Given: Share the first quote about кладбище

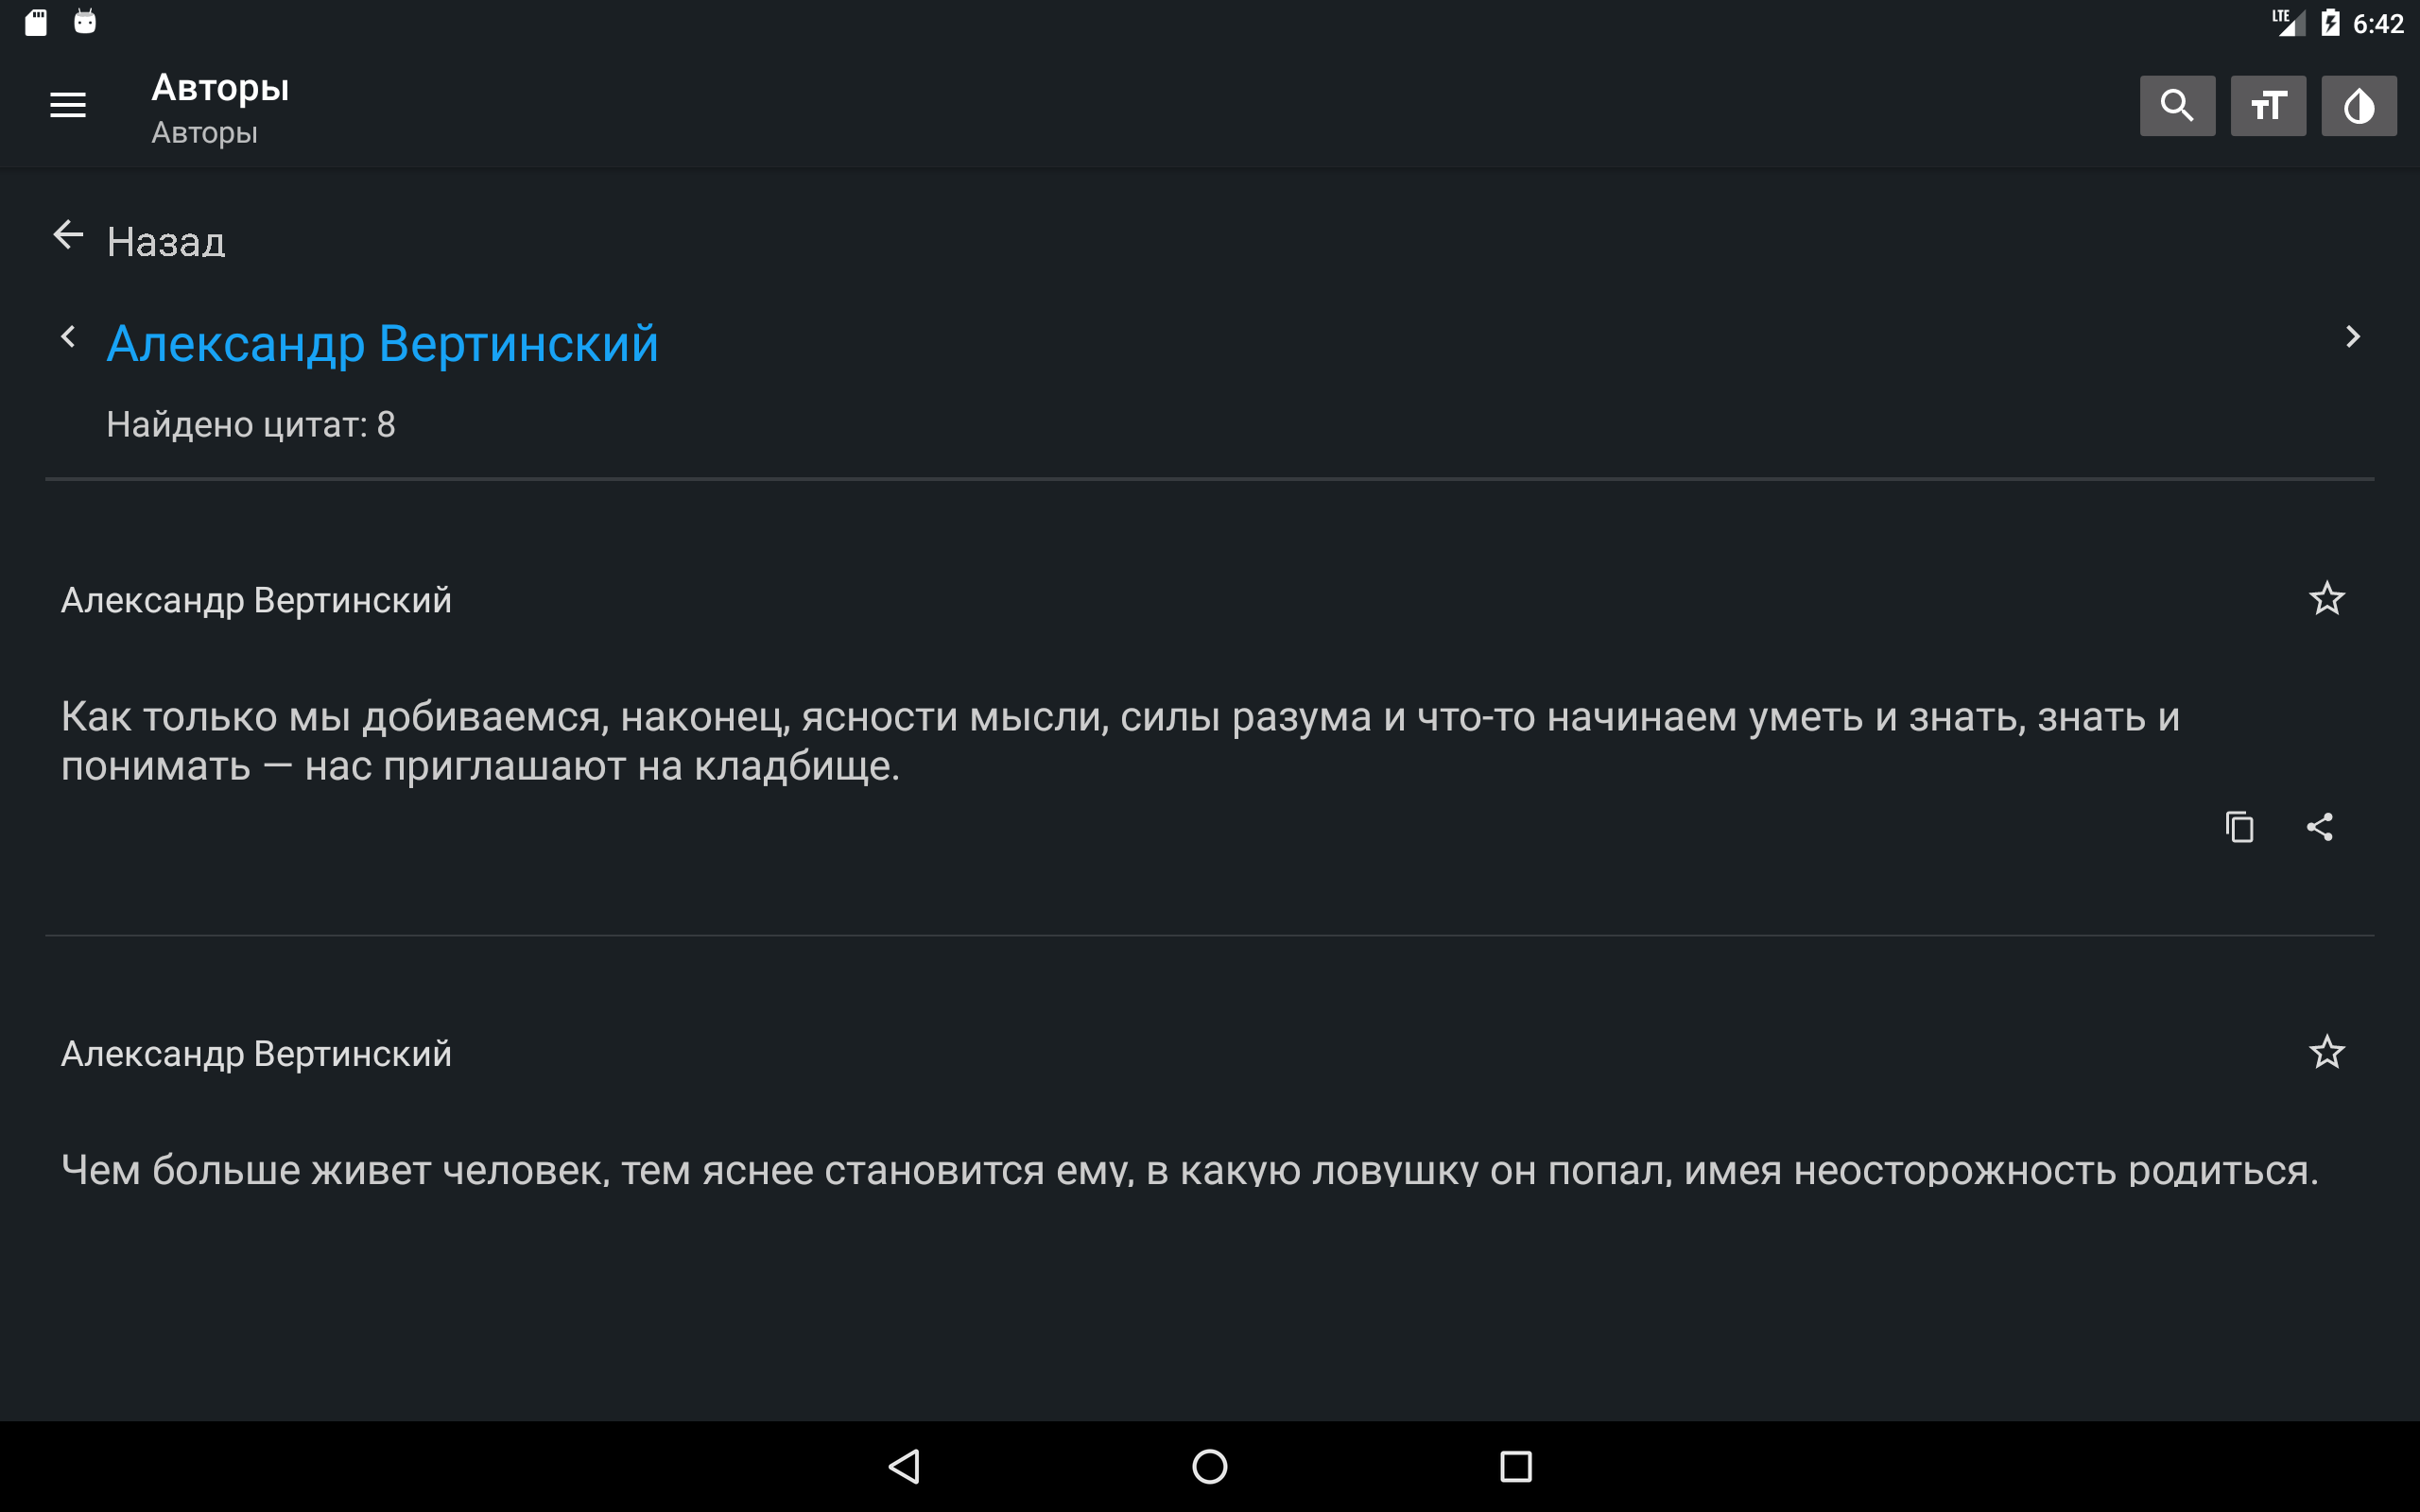Looking at the screenshot, I should pyautogui.click(x=2320, y=827).
